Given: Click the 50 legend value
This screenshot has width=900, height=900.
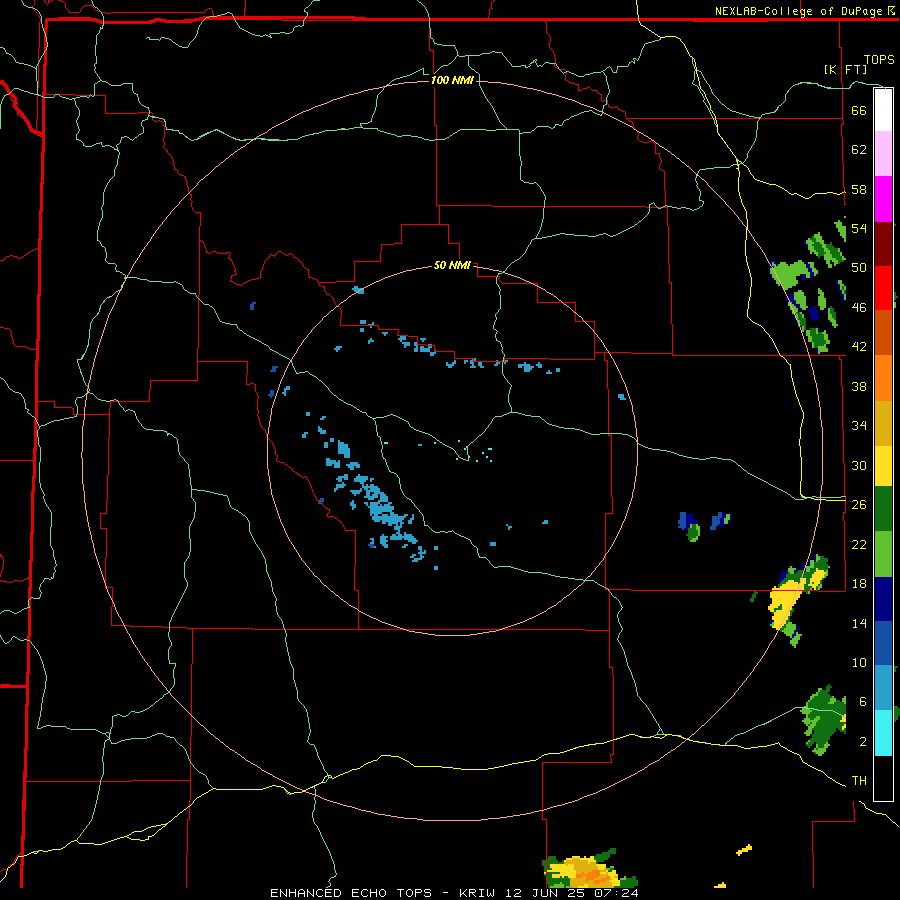Looking at the screenshot, I should 859,268.
